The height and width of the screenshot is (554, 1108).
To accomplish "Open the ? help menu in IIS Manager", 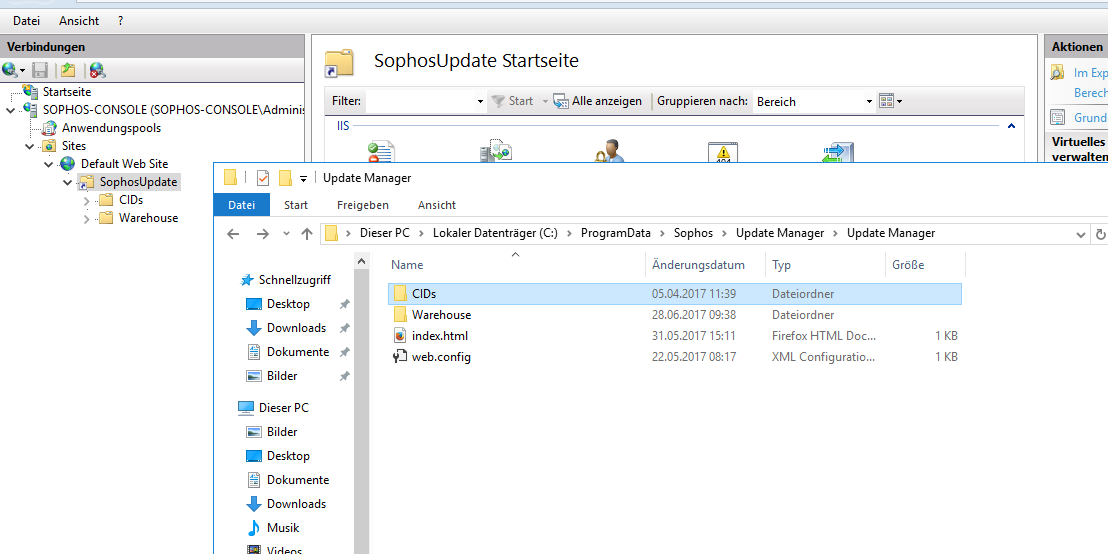I will [x=121, y=20].
